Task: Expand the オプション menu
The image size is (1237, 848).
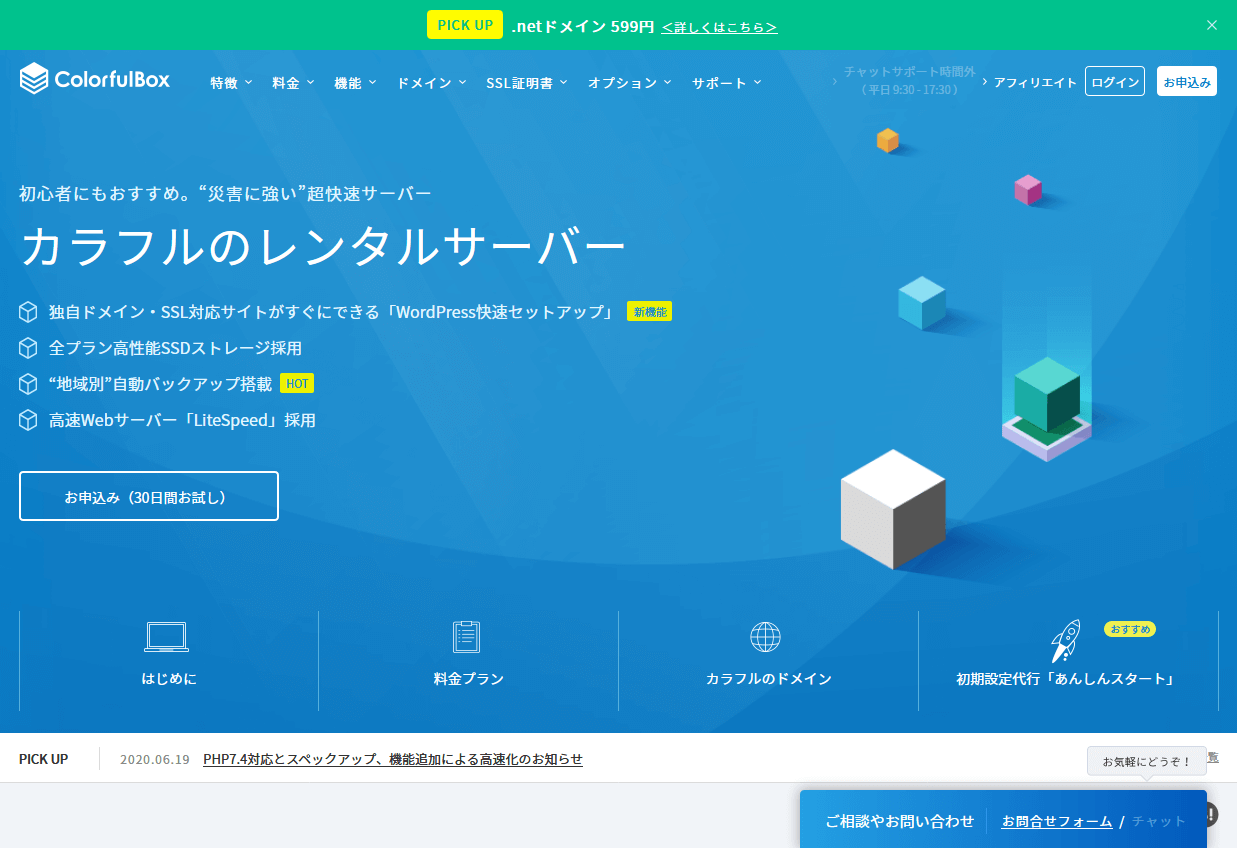Action: coord(630,83)
